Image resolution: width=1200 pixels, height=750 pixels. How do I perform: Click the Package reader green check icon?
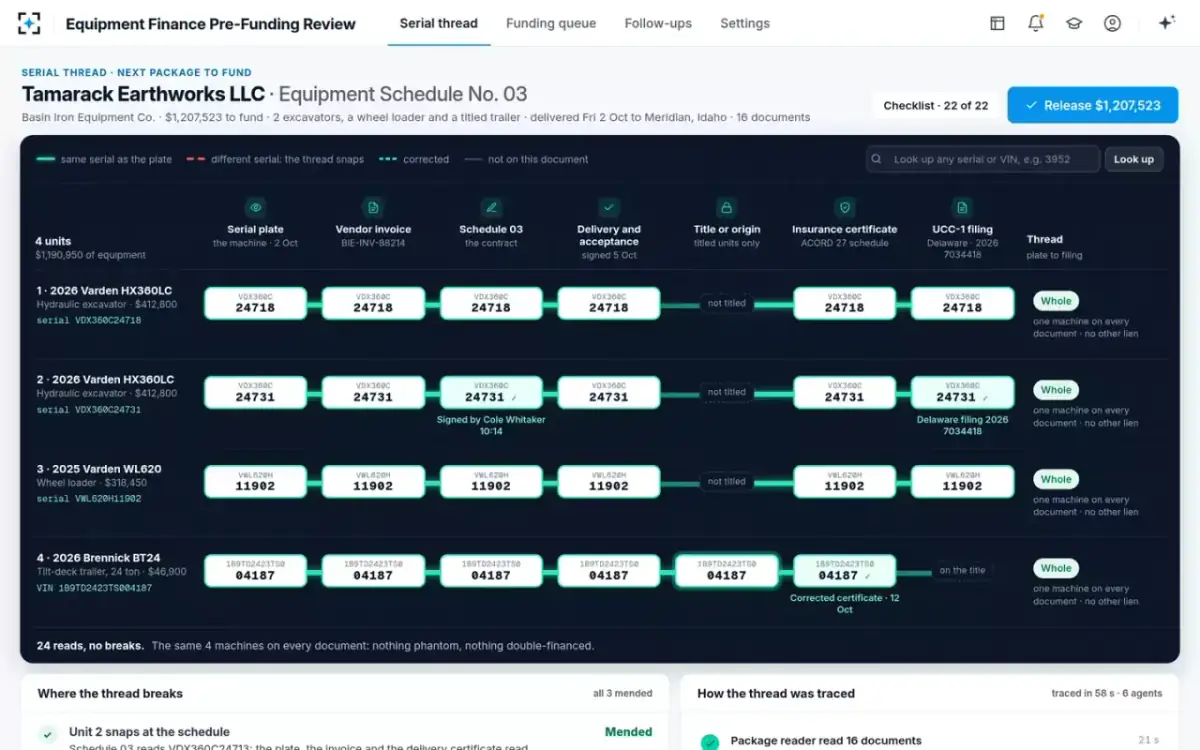pyautogui.click(x=709, y=742)
